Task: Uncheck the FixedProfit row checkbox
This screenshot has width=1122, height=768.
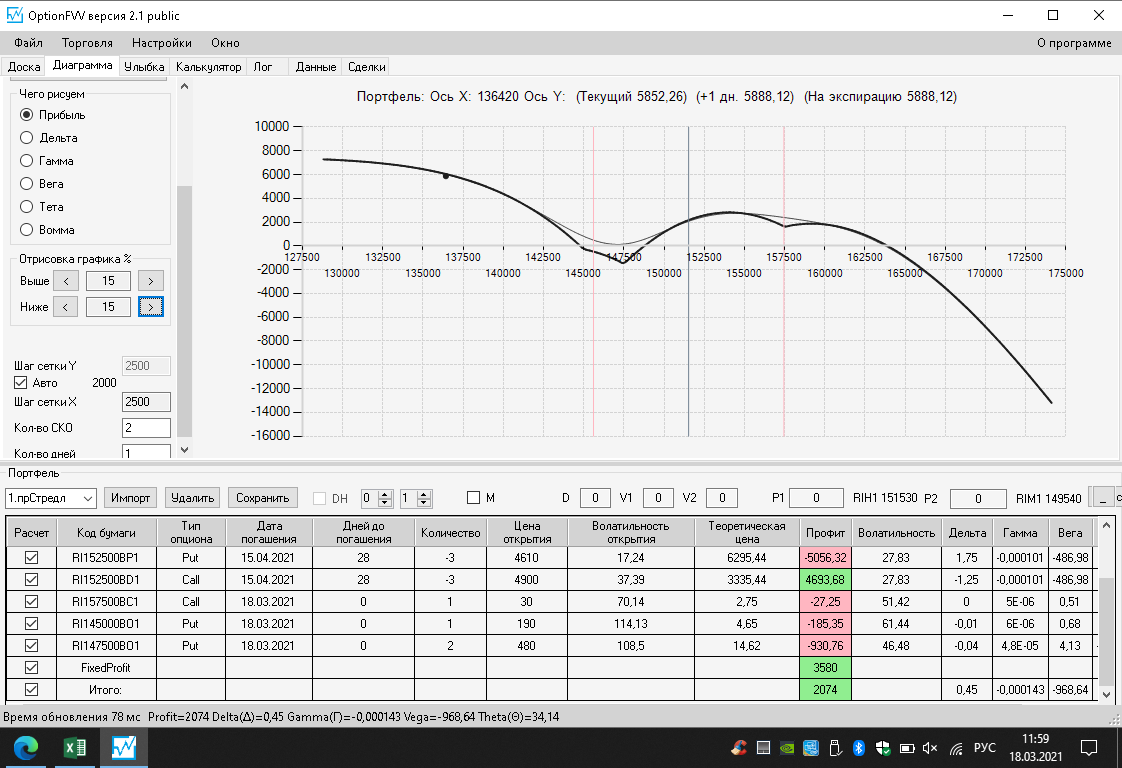Action: (31, 667)
